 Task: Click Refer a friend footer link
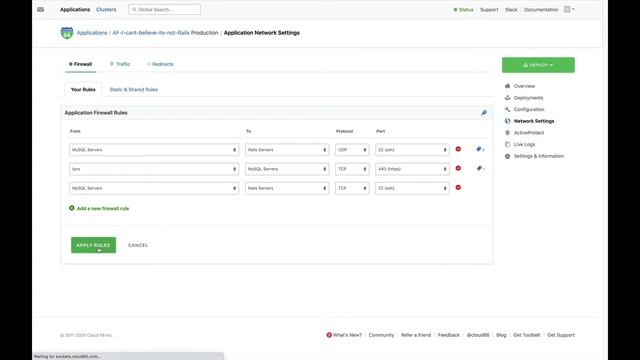click(x=416, y=335)
